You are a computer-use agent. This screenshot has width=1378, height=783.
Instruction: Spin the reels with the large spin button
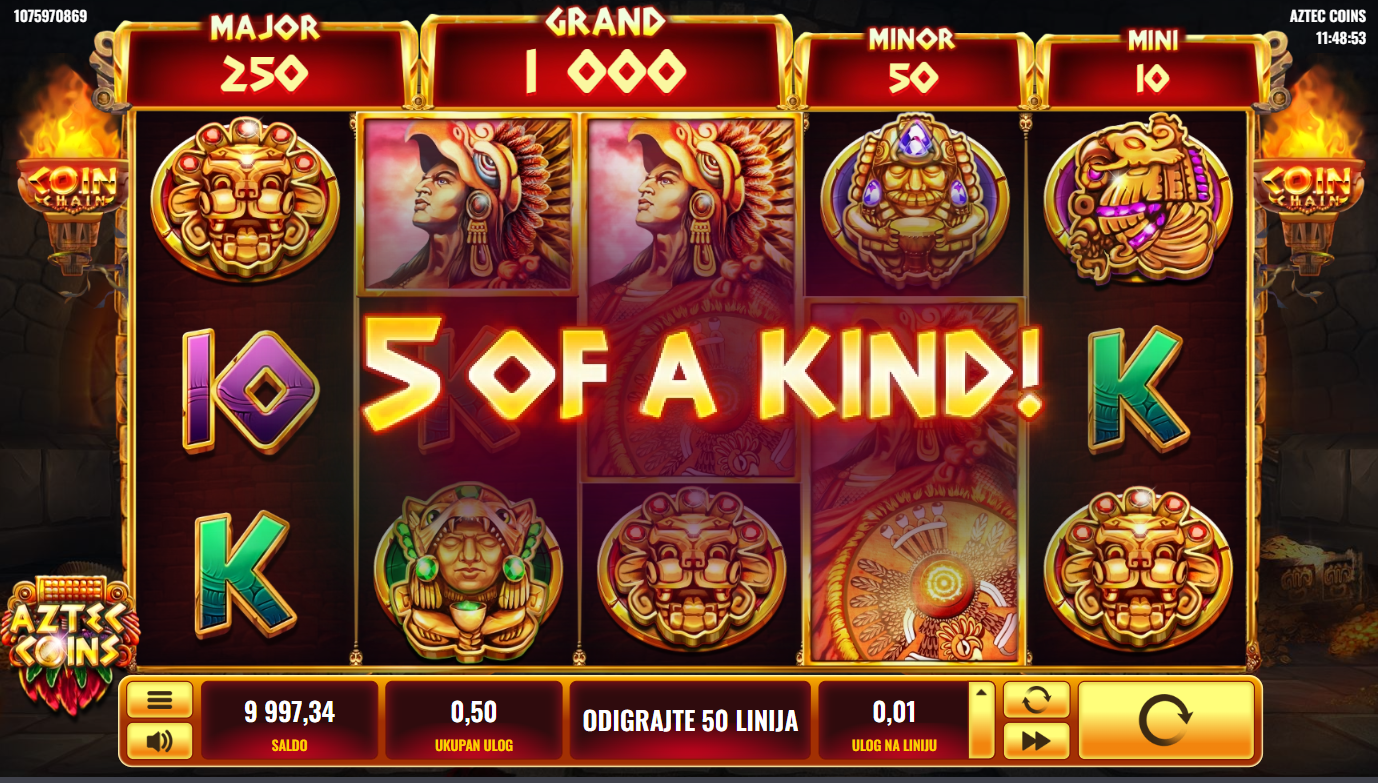point(1165,720)
